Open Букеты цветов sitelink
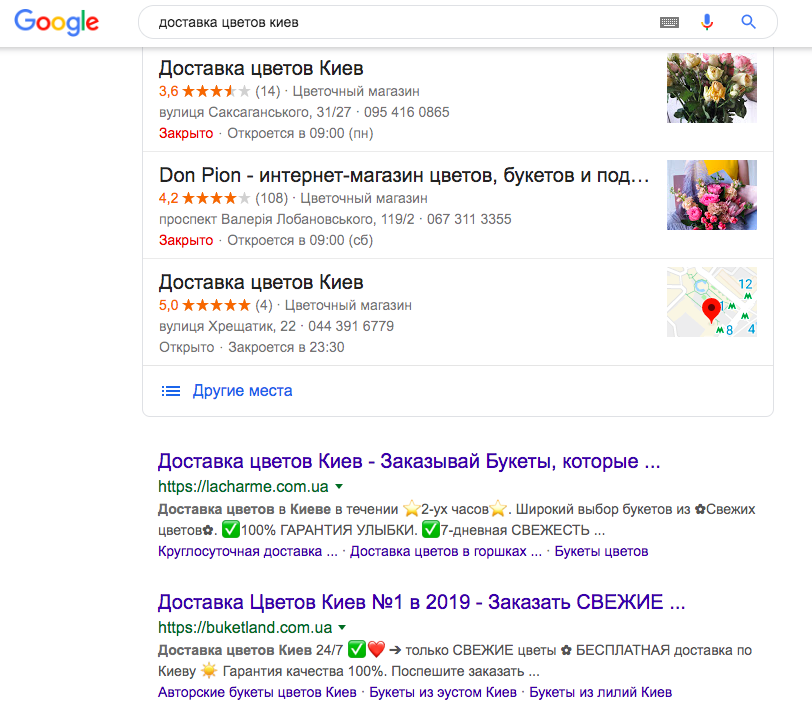This screenshot has height=721, width=812. pyautogui.click(x=601, y=551)
